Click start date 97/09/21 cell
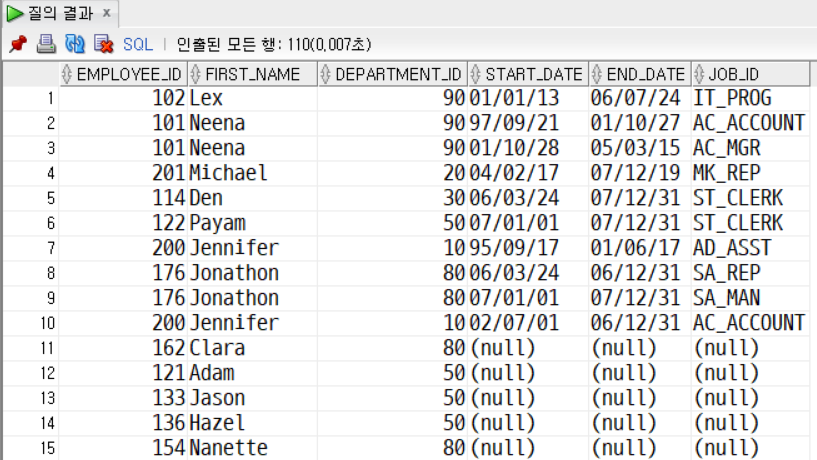The image size is (817, 460). (x=528, y=123)
